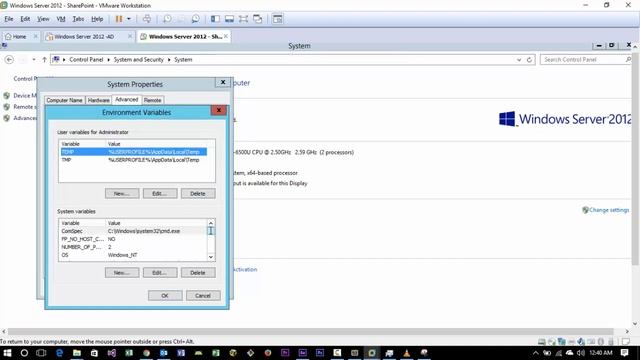640x360 pixels.
Task: Open Visual Studio from the taskbar
Action: (x=111, y=353)
